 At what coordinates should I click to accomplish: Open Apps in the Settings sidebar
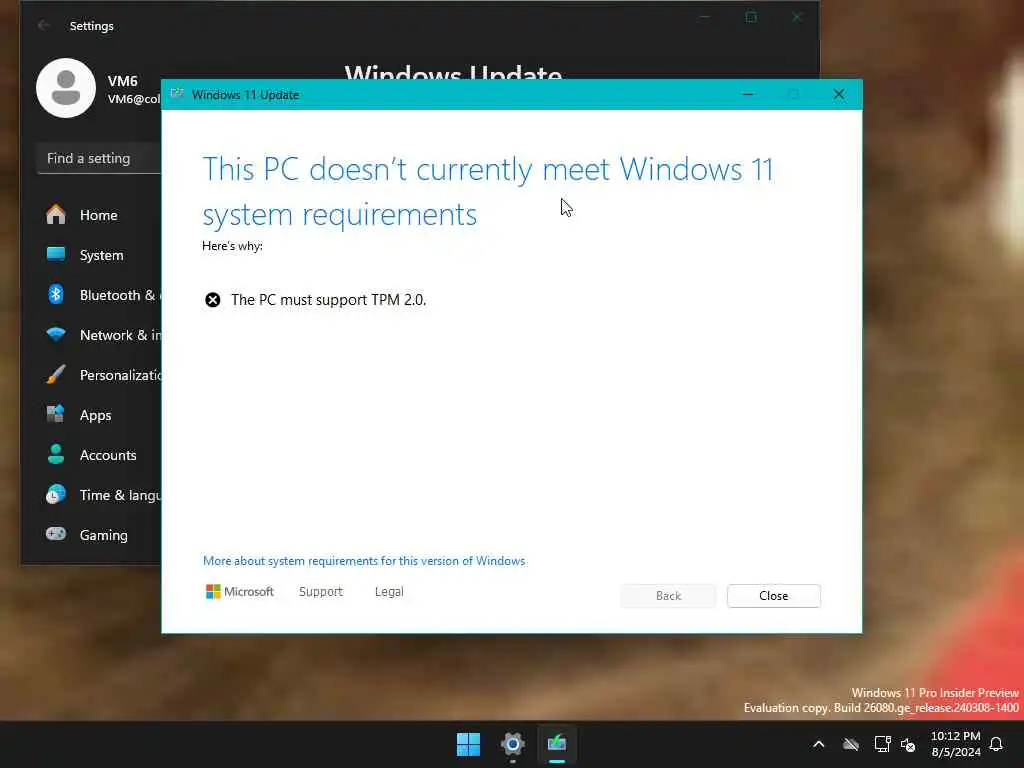(91, 415)
